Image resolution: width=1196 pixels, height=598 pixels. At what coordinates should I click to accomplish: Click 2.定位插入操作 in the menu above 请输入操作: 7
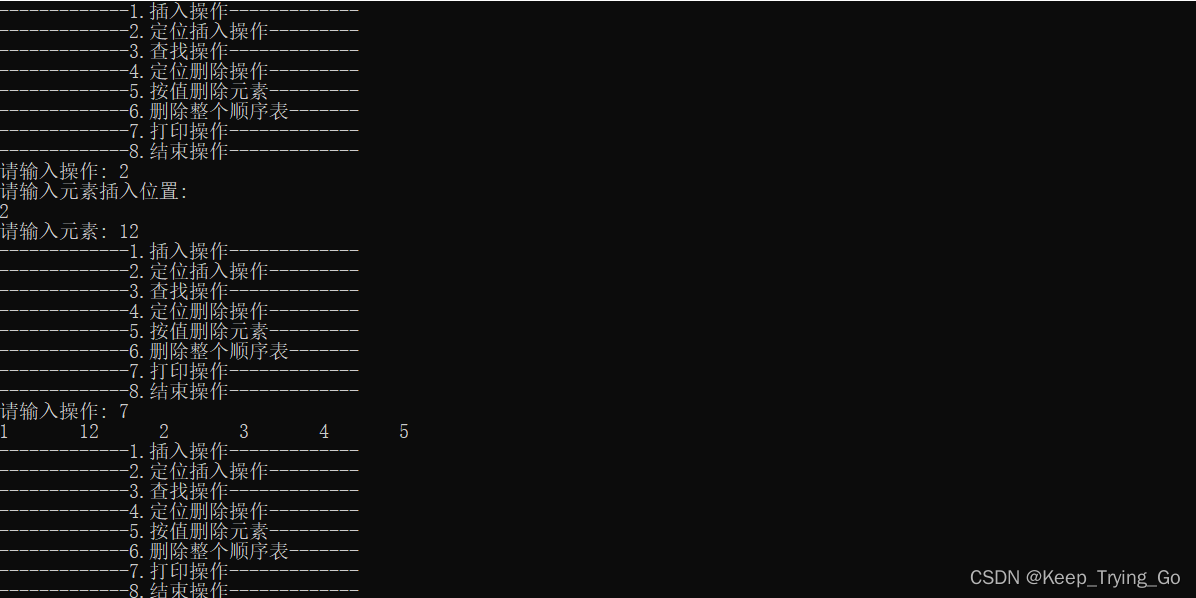(x=199, y=271)
